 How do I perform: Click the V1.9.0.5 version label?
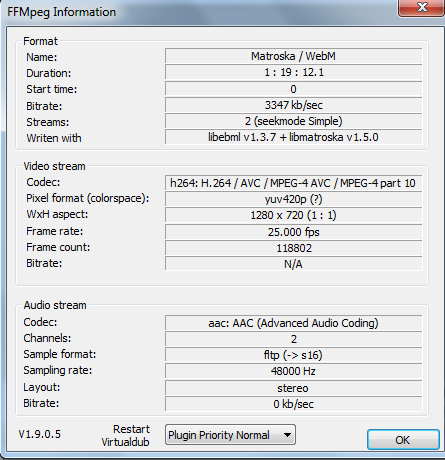point(40,434)
